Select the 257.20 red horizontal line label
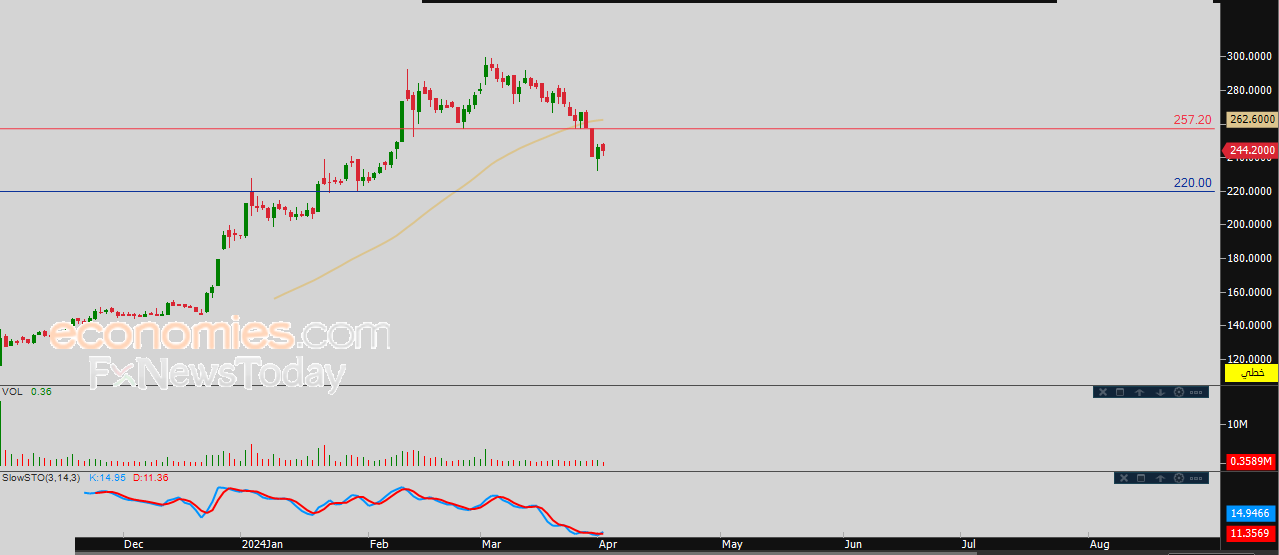1279x555 pixels. pyautogui.click(x=1192, y=120)
